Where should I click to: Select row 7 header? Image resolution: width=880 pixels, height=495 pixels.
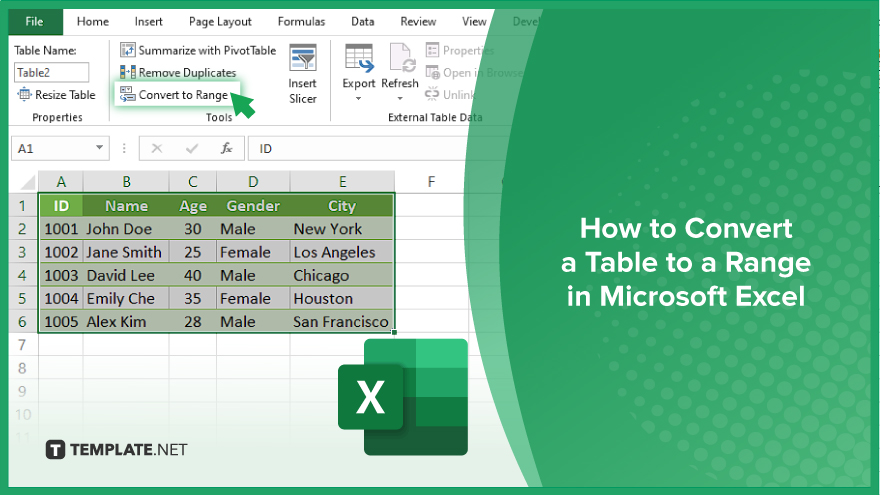[x=22, y=345]
